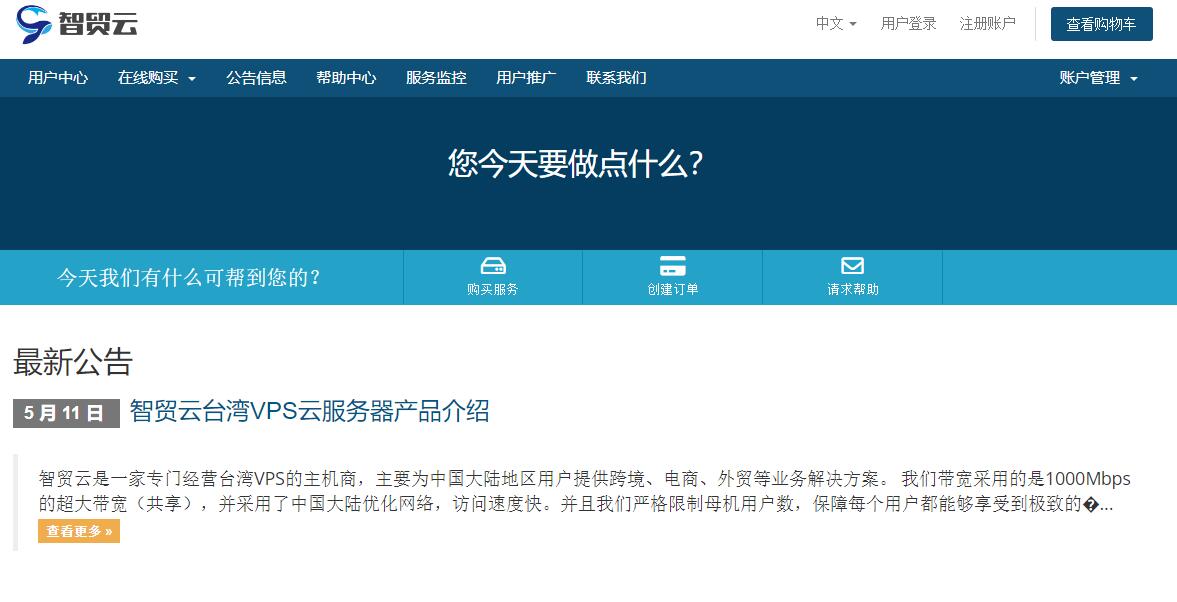Screen dimensions: 1177x602
Task: Click the 5月11日 date badge
Action: (x=66, y=414)
